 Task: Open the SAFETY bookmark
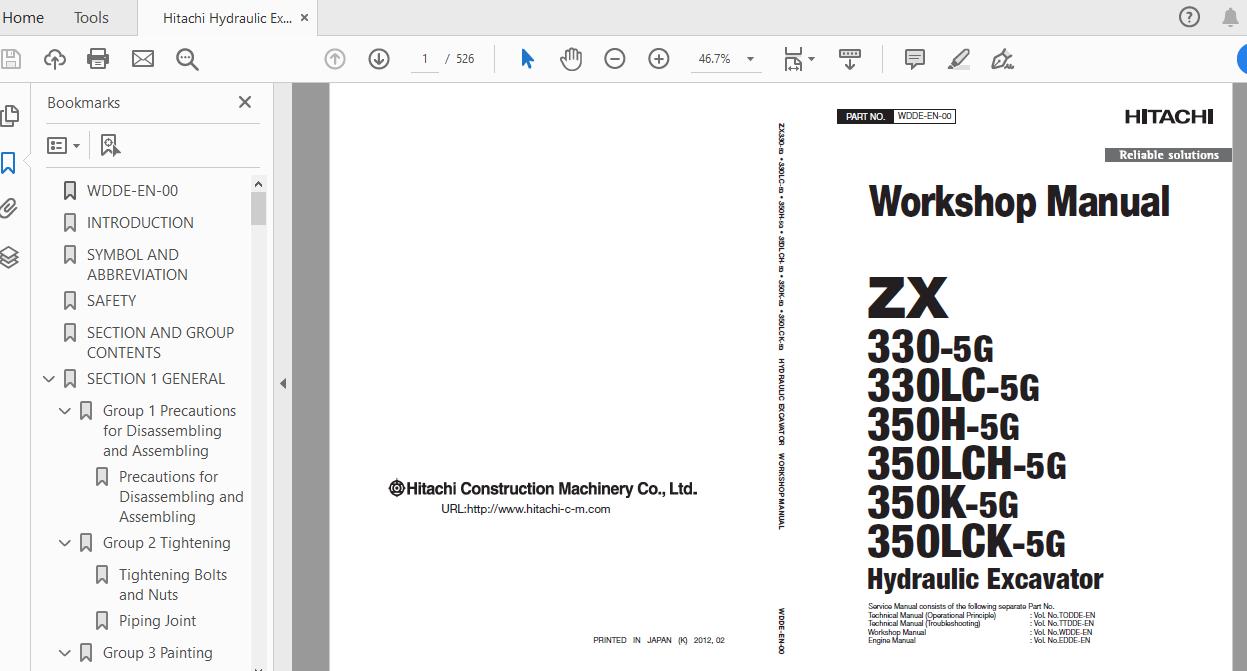click(111, 300)
